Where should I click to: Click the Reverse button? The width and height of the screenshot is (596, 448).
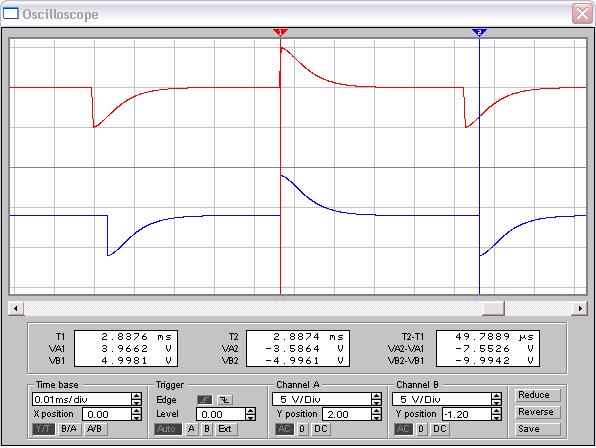pos(538,412)
